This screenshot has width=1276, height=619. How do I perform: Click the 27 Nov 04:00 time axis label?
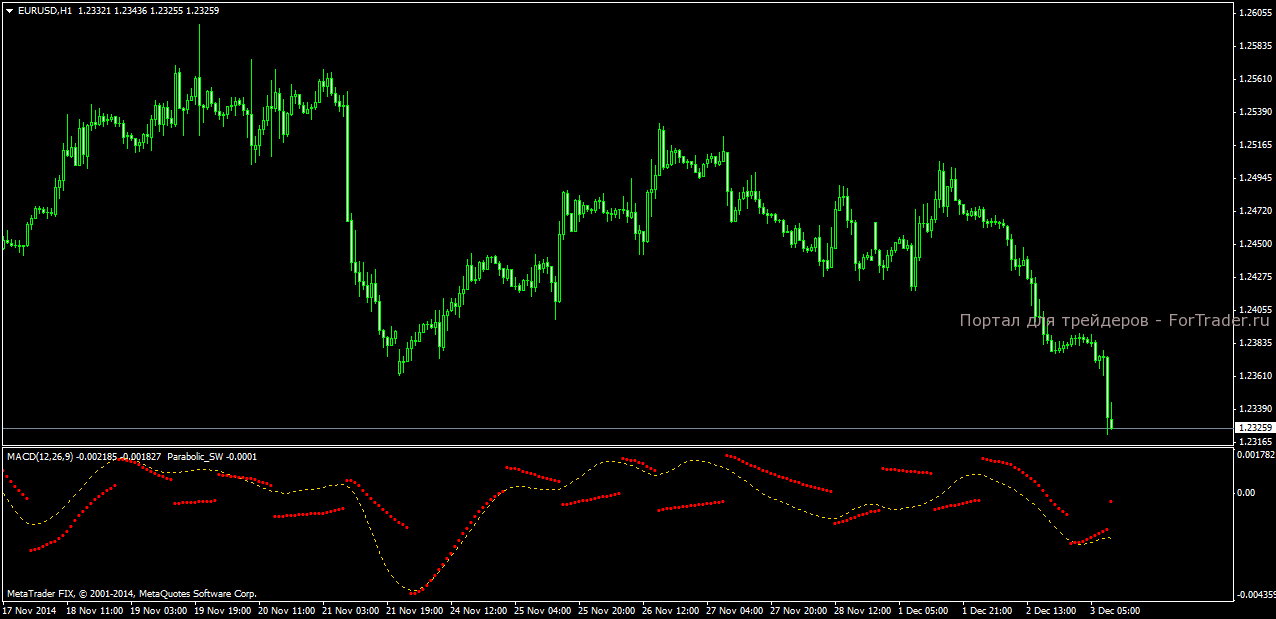pos(736,610)
